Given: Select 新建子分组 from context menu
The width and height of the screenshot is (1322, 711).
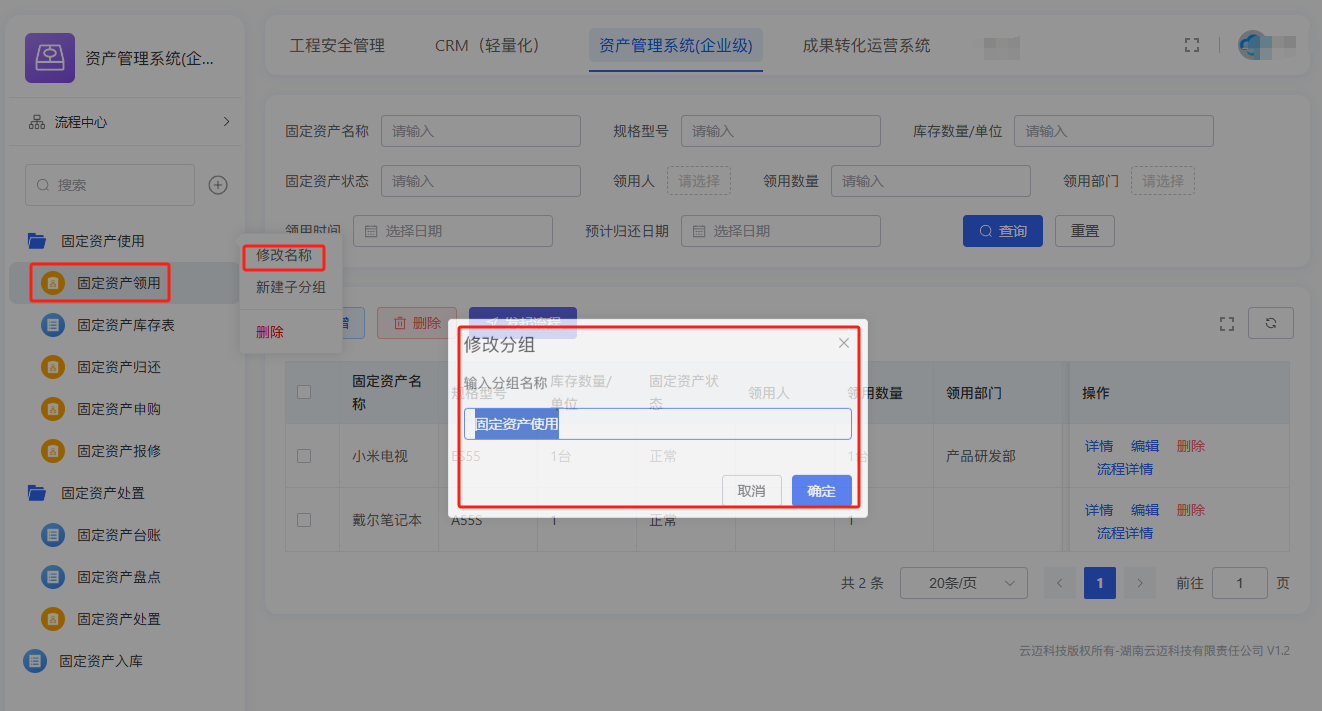Looking at the screenshot, I should [x=291, y=288].
